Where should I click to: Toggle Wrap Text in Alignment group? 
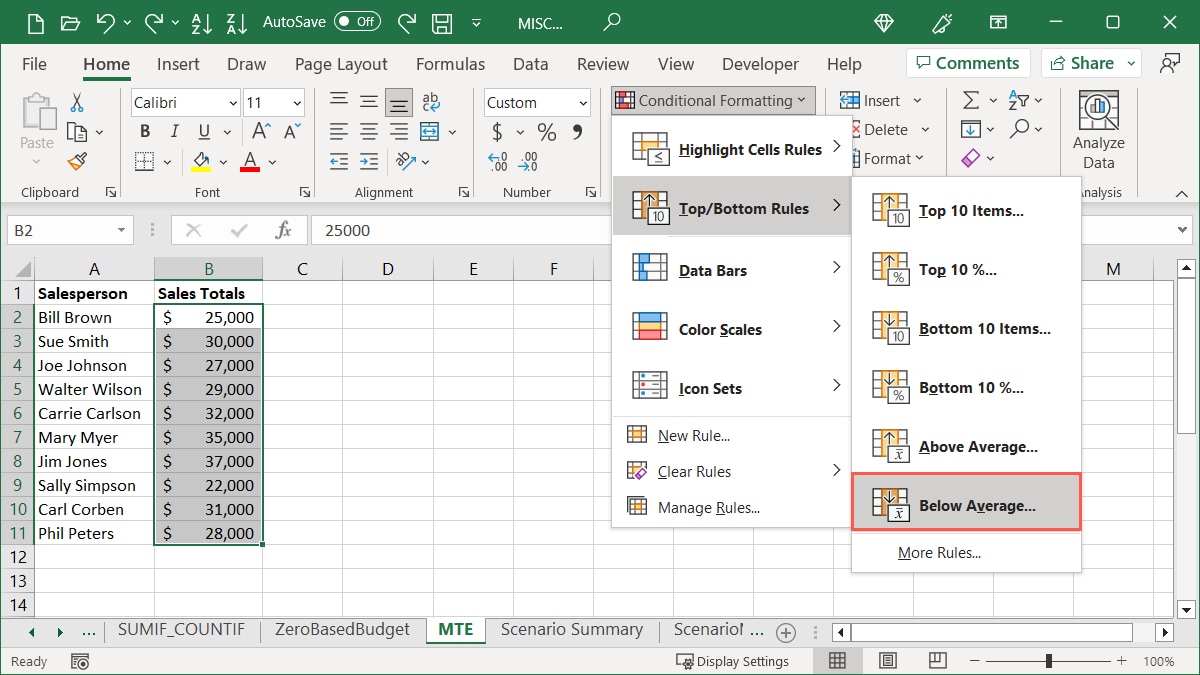pyautogui.click(x=430, y=102)
